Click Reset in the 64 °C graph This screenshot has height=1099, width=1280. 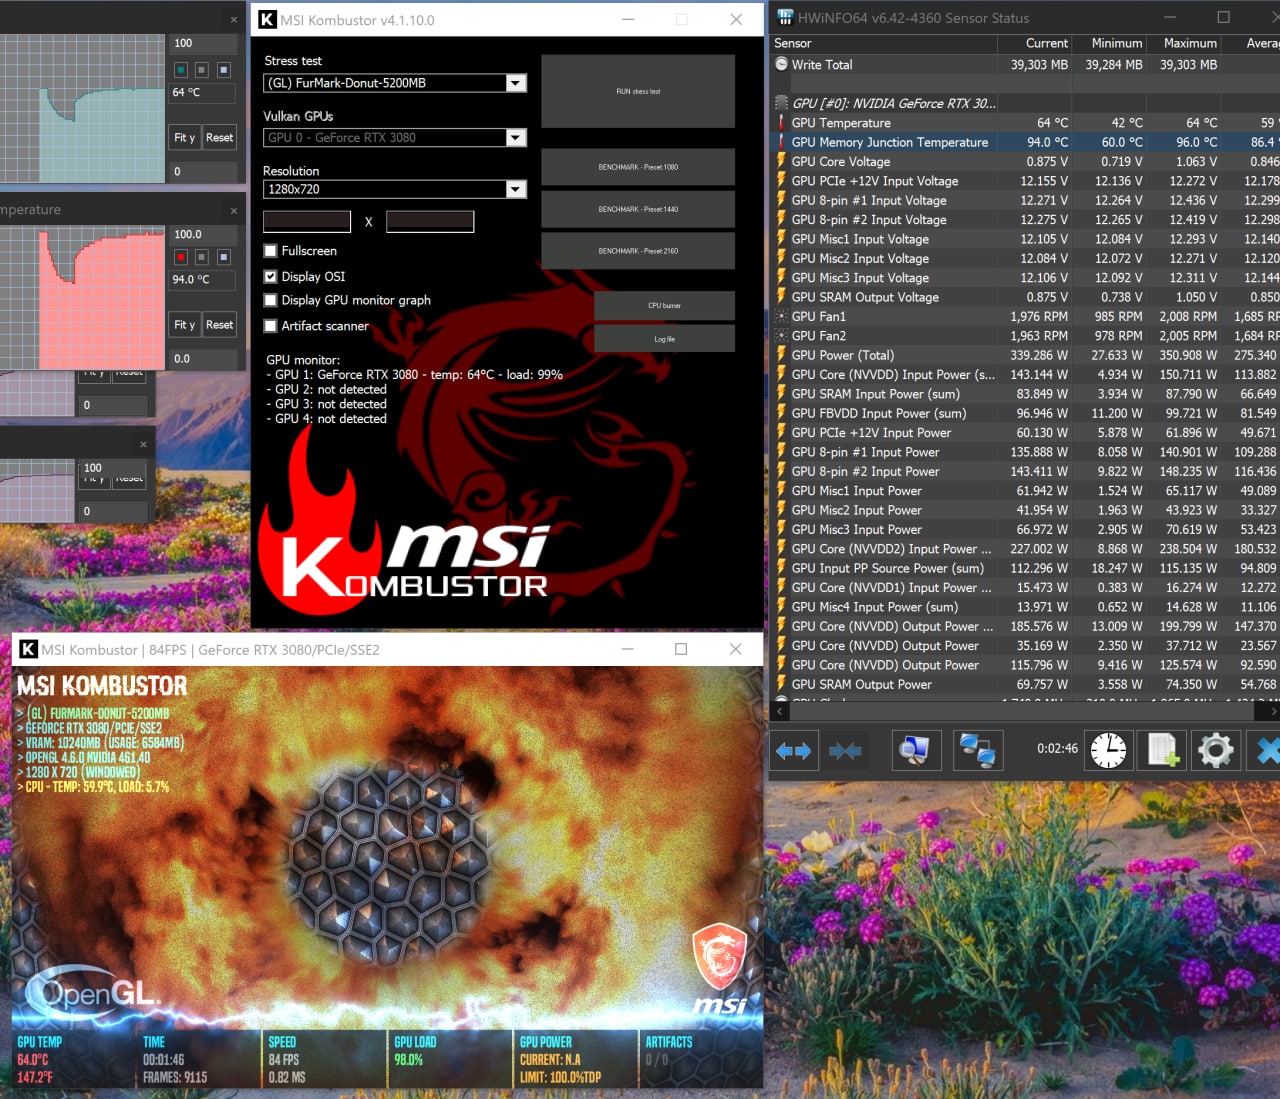click(219, 138)
